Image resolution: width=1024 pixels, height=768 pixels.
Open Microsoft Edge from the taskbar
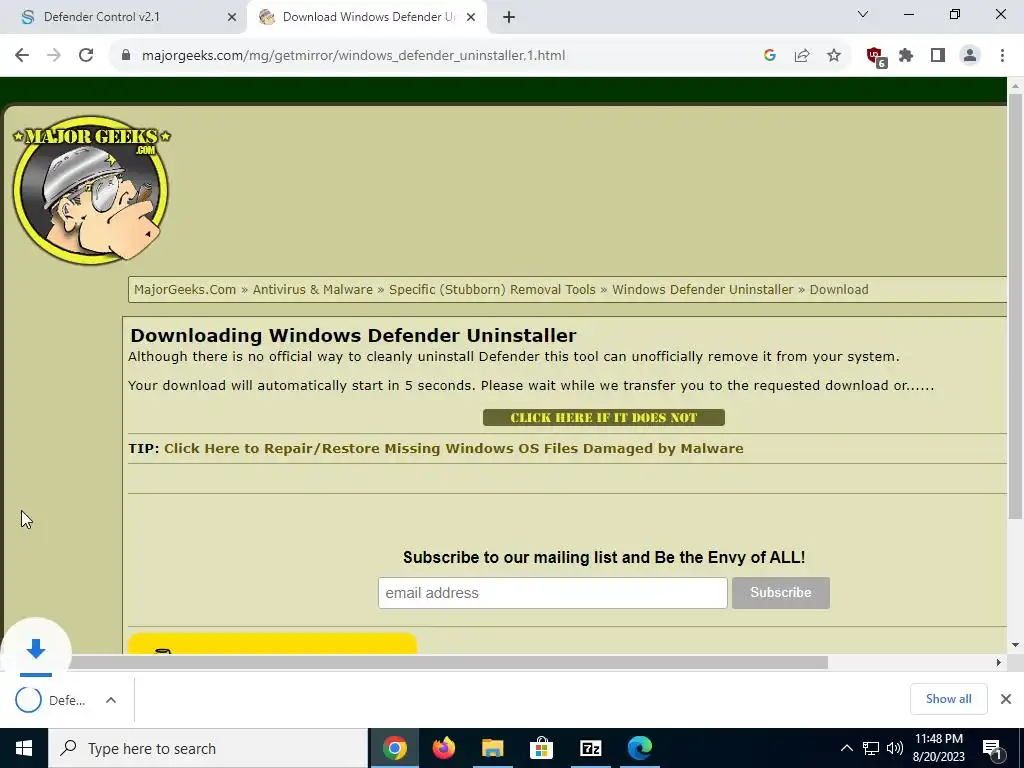pyautogui.click(x=639, y=748)
